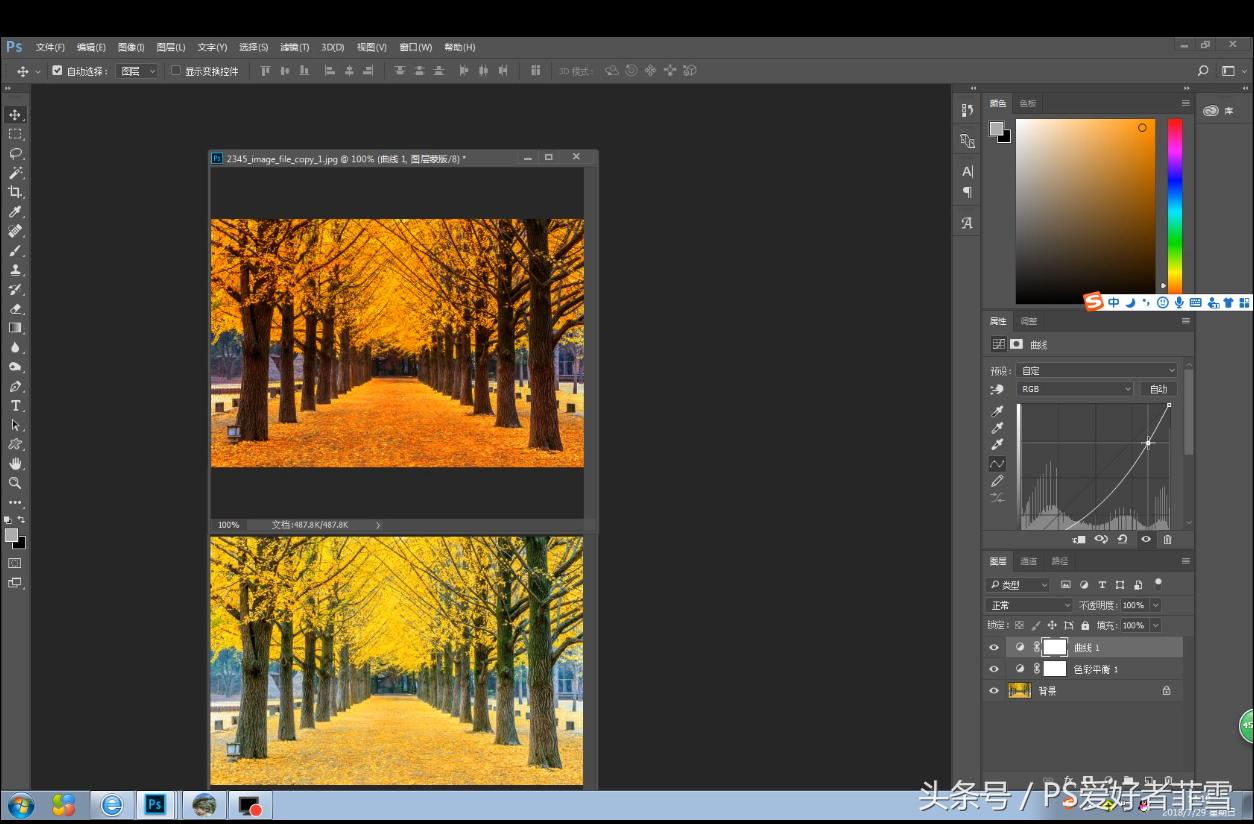
Task: Delete adjustment layer with trash icon
Action: 1167,540
